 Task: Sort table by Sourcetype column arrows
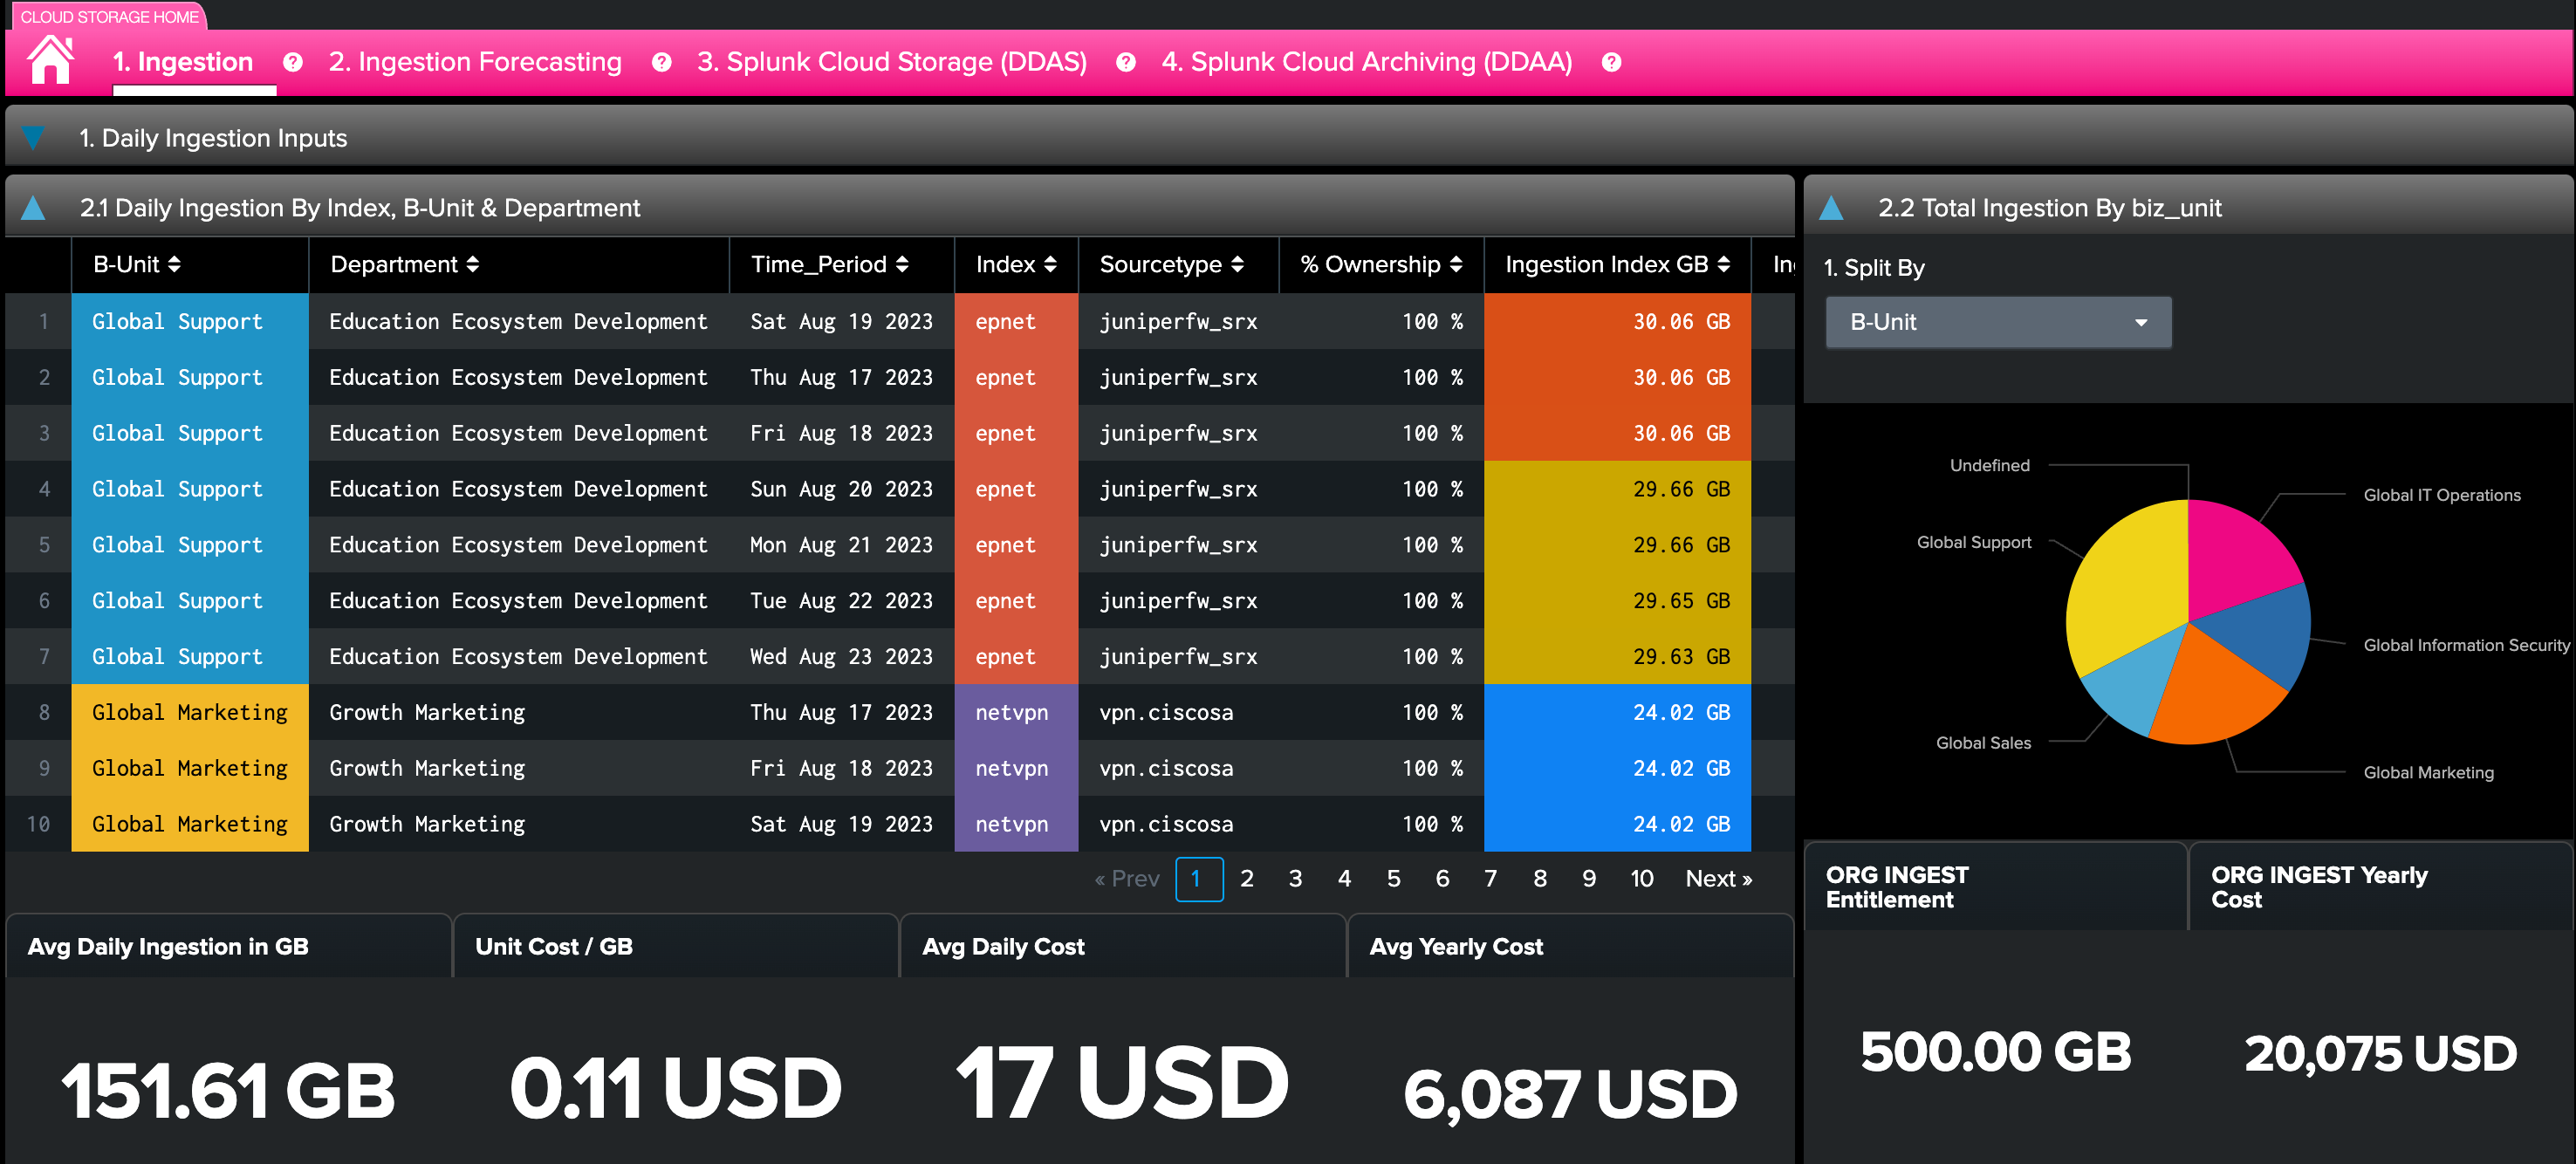[1237, 264]
